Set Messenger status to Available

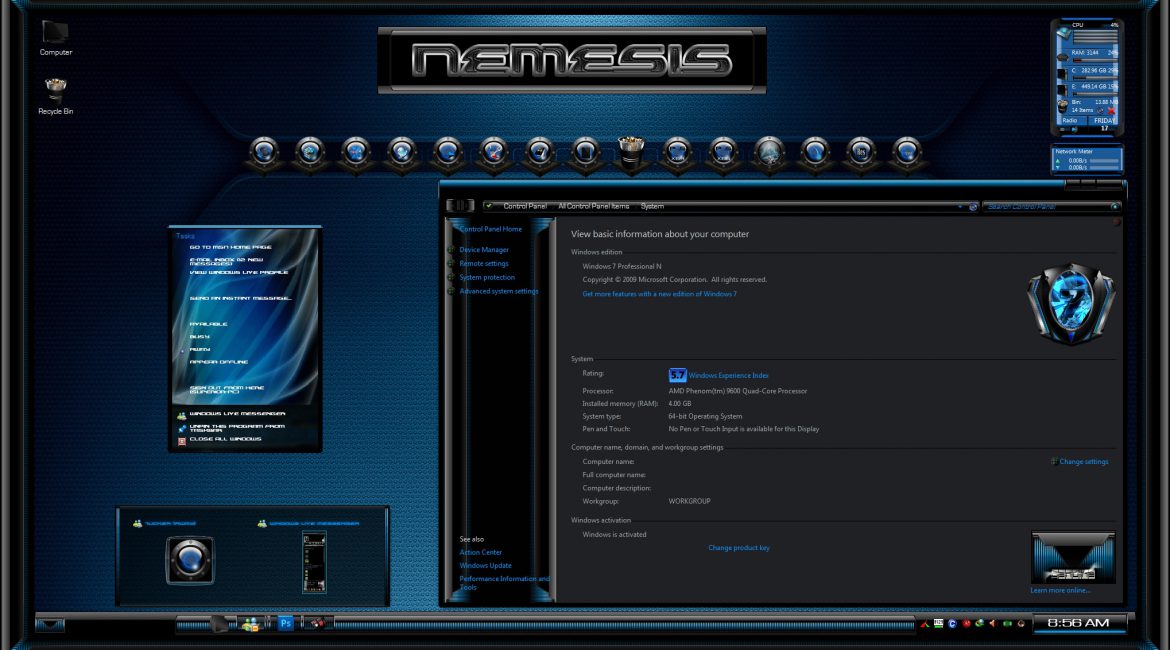(208, 324)
